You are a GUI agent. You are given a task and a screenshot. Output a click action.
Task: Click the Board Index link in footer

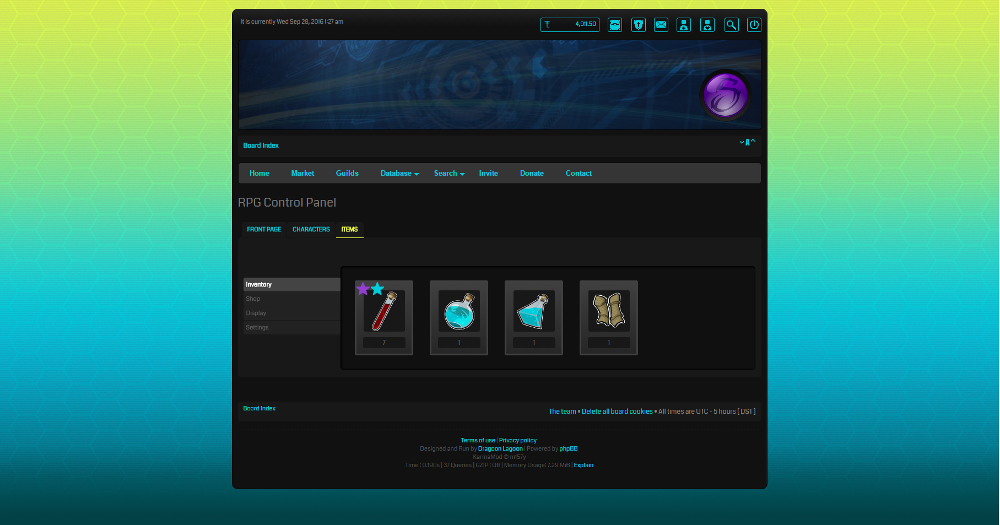(x=259, y=408)
